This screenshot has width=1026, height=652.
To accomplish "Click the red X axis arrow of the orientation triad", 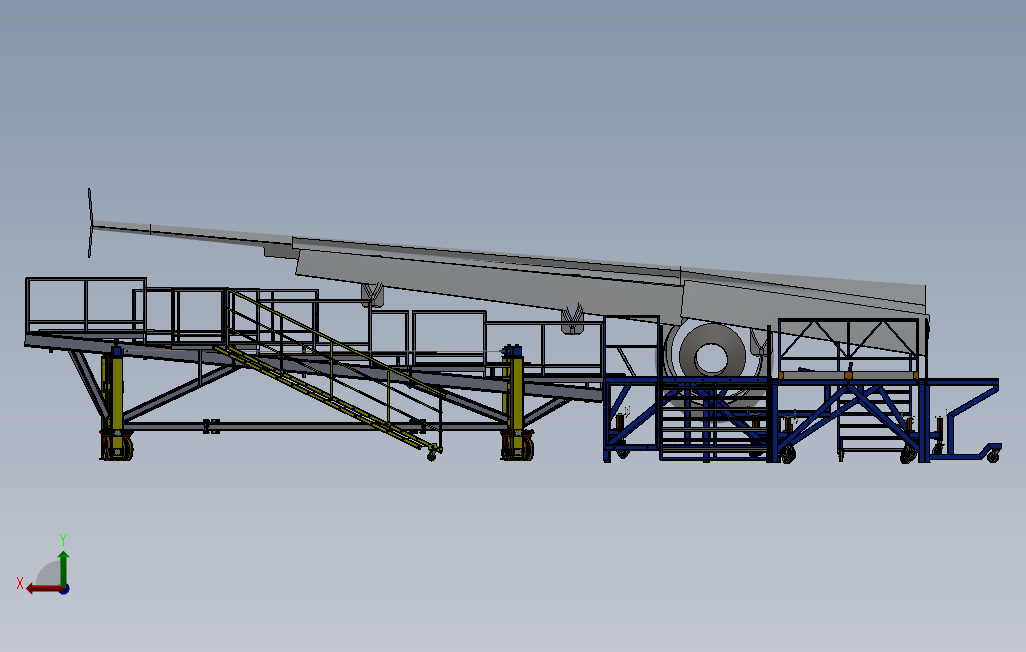I will coord(44,589).
